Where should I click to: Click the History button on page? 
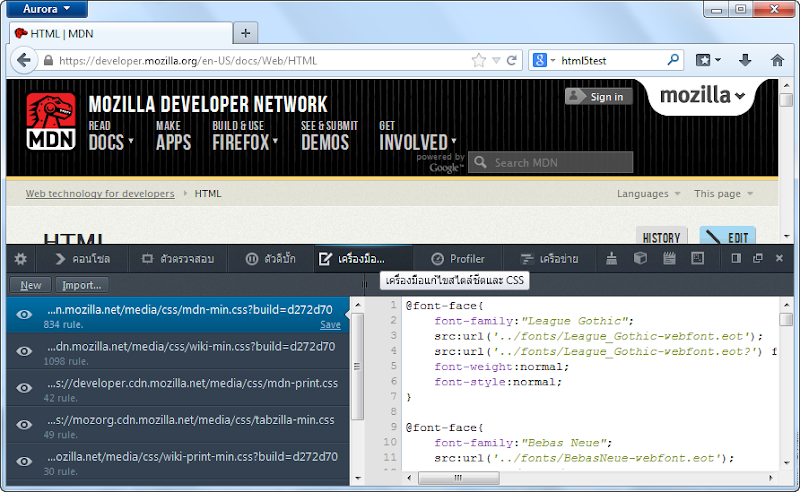[x=662, y=237]
